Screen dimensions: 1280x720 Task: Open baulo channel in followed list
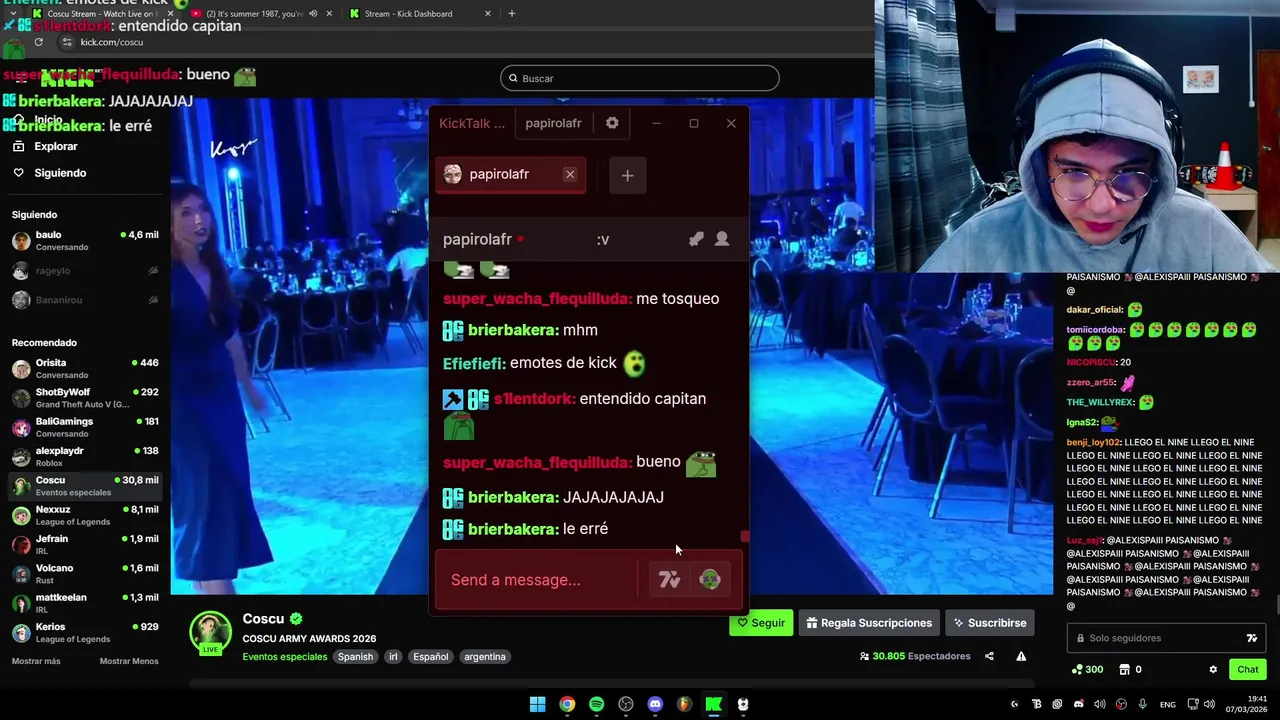pos(85,240)
